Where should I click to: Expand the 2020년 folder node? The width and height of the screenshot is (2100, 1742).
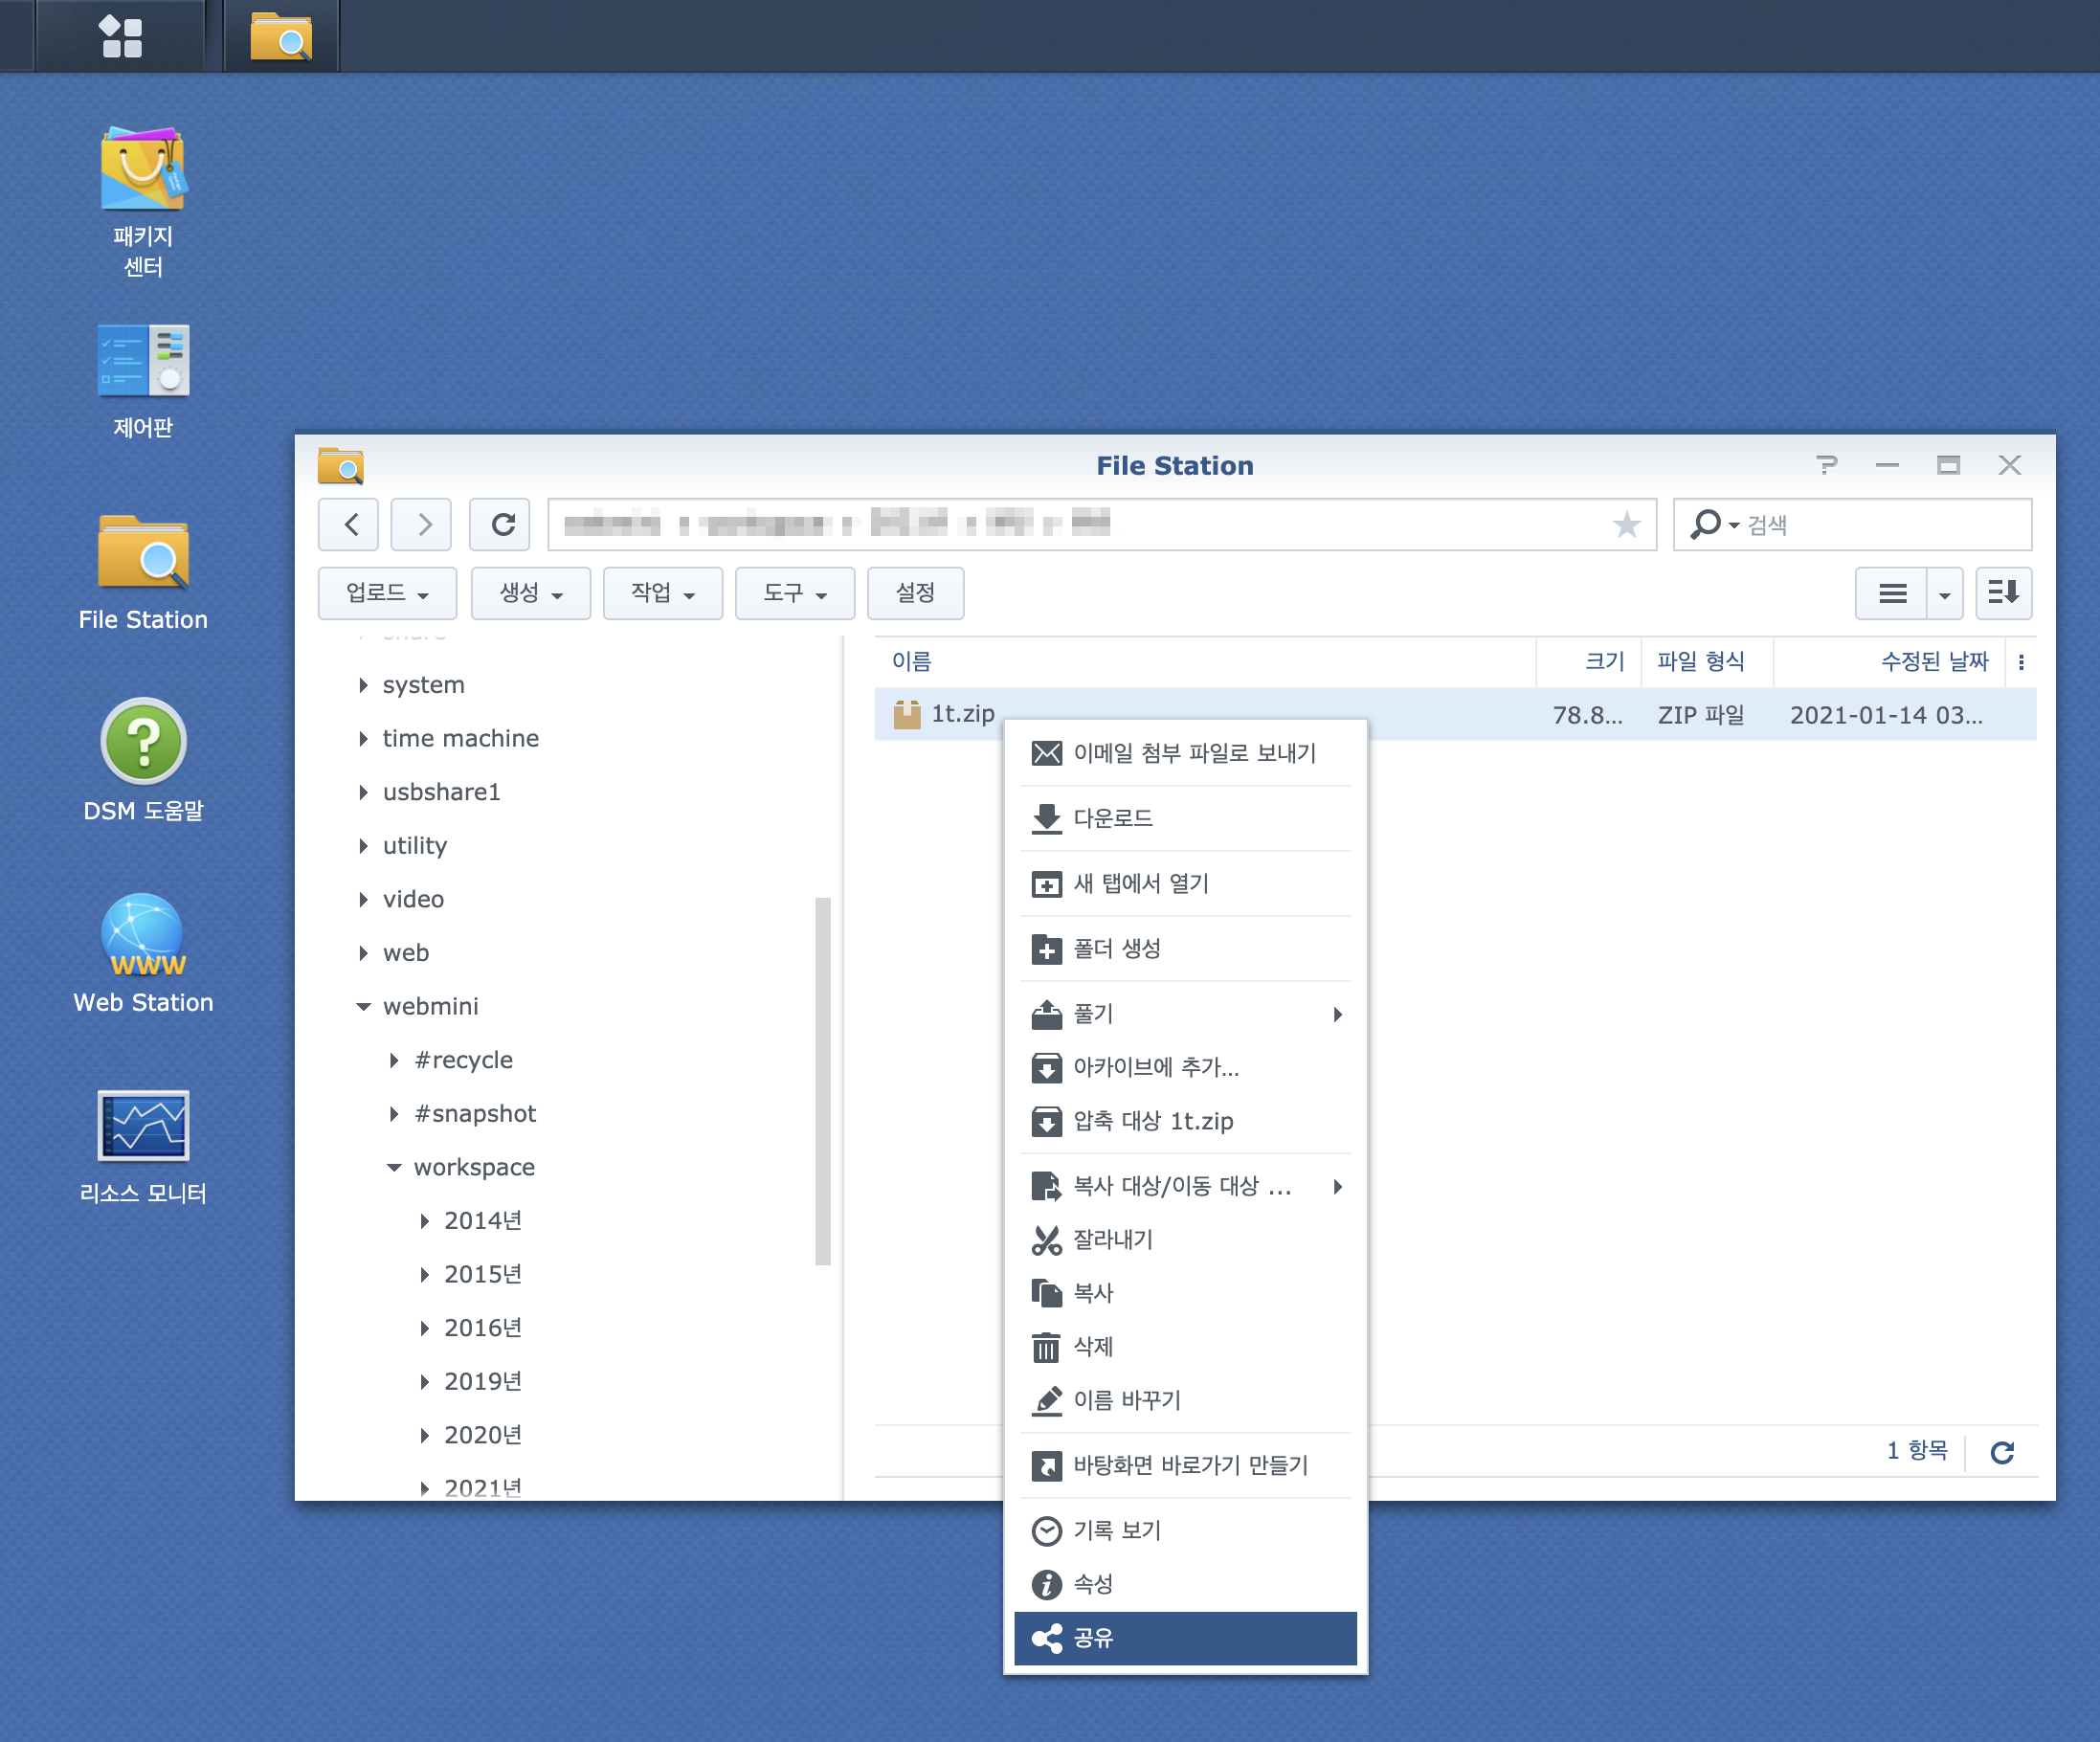pos(425,1436)
